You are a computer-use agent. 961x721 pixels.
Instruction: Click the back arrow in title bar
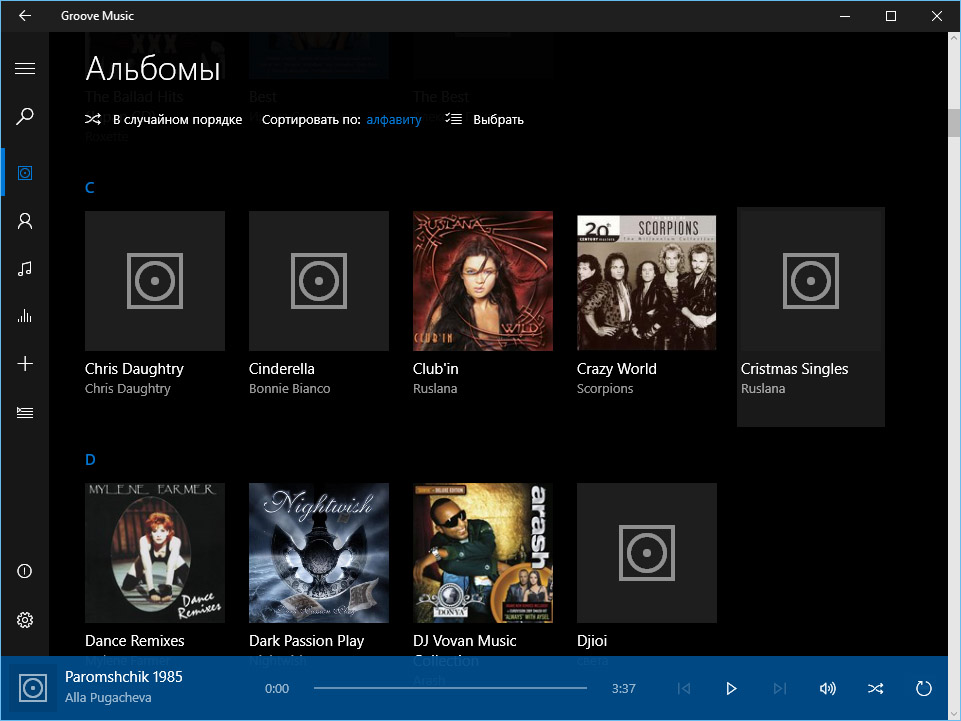[x=25, y=16]
